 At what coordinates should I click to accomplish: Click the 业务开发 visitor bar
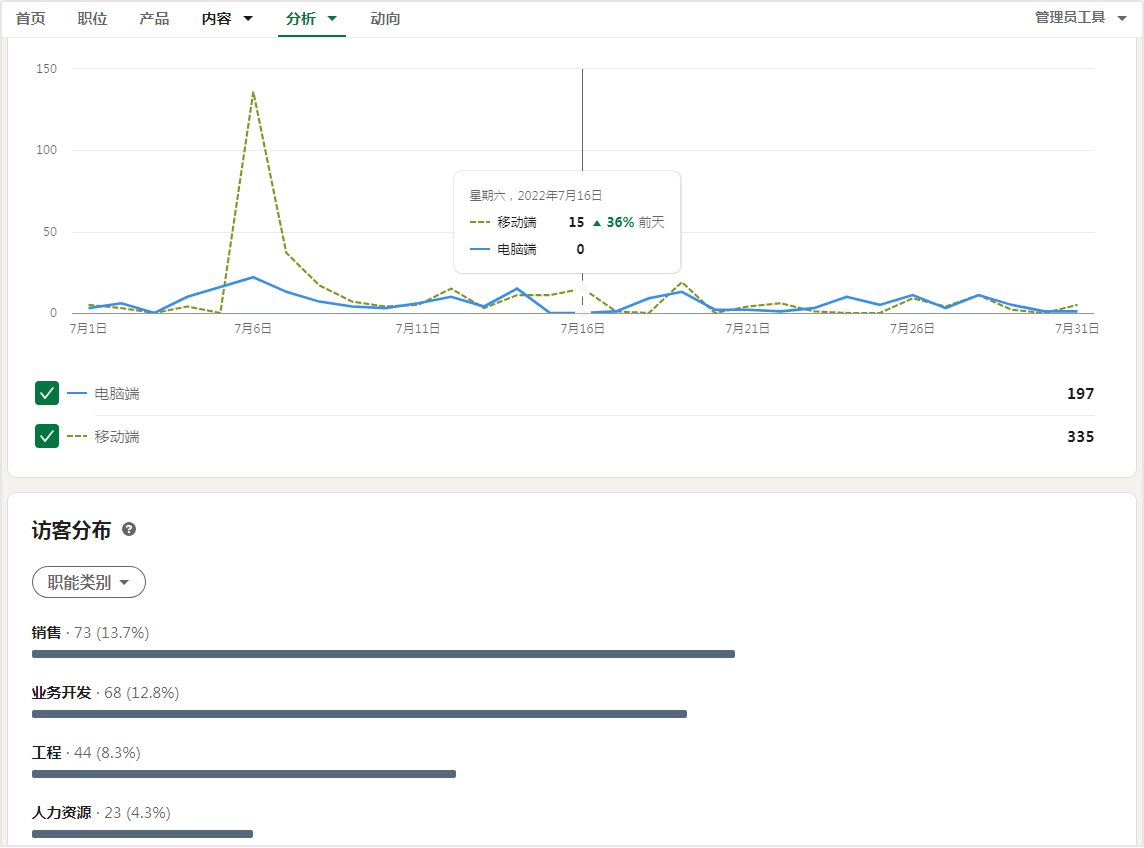point(359,714)
